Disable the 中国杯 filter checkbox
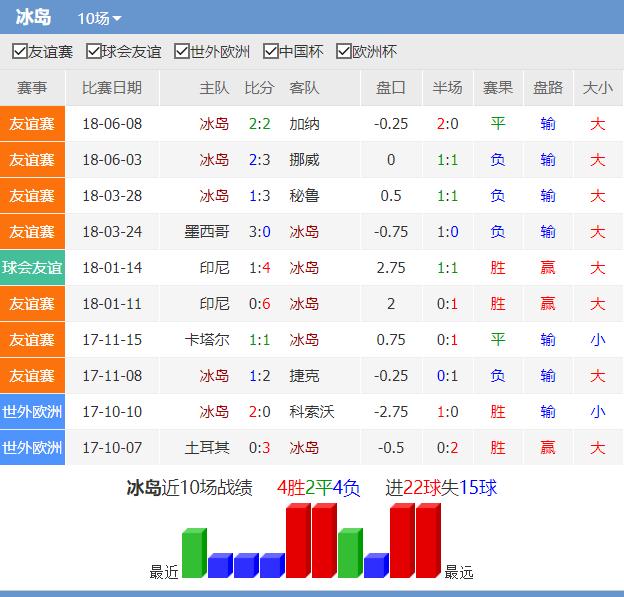The height and width of the screenshot is (597, 624). [x=271, y=52]
